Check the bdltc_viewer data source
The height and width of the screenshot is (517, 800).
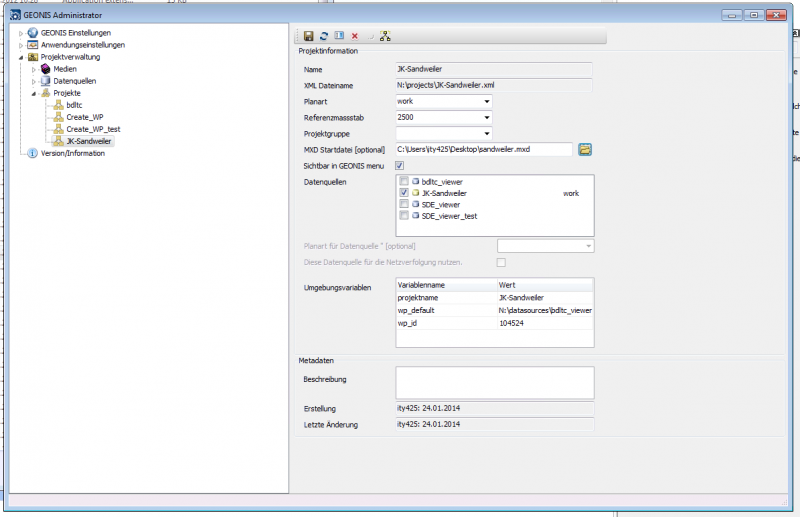tap(404, 181)
